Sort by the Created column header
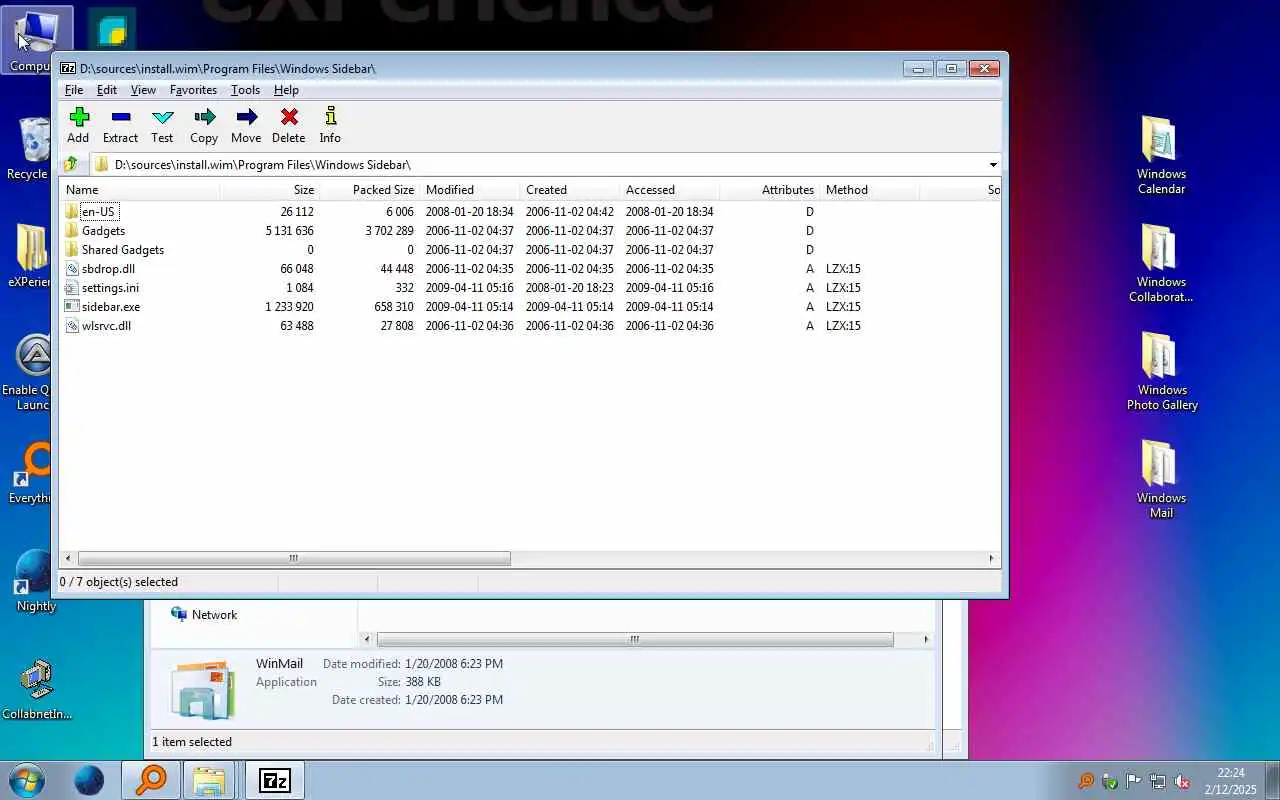 coord(570,190)
